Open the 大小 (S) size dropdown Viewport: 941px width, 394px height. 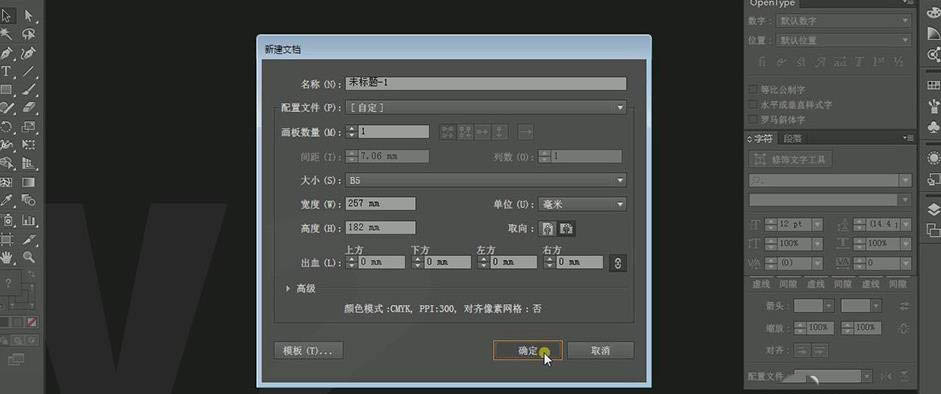pos(486,180)
